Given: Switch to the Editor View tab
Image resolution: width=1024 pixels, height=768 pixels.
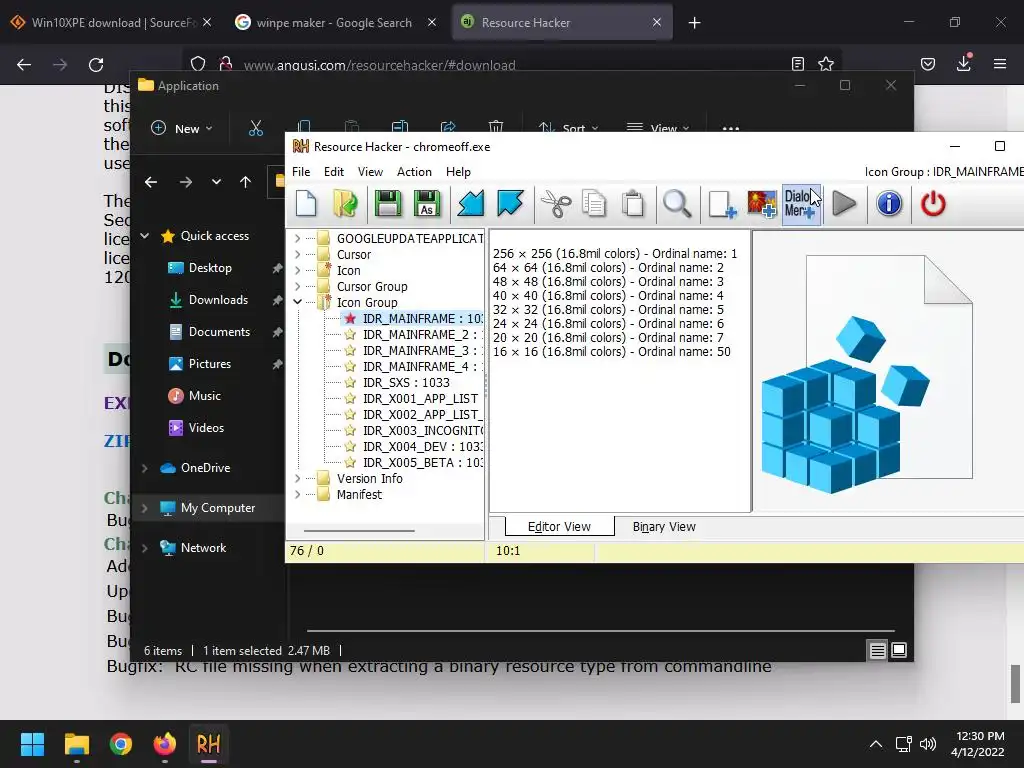Looking at the screenshot, I should pyautogui.click(x=560, y=526).
